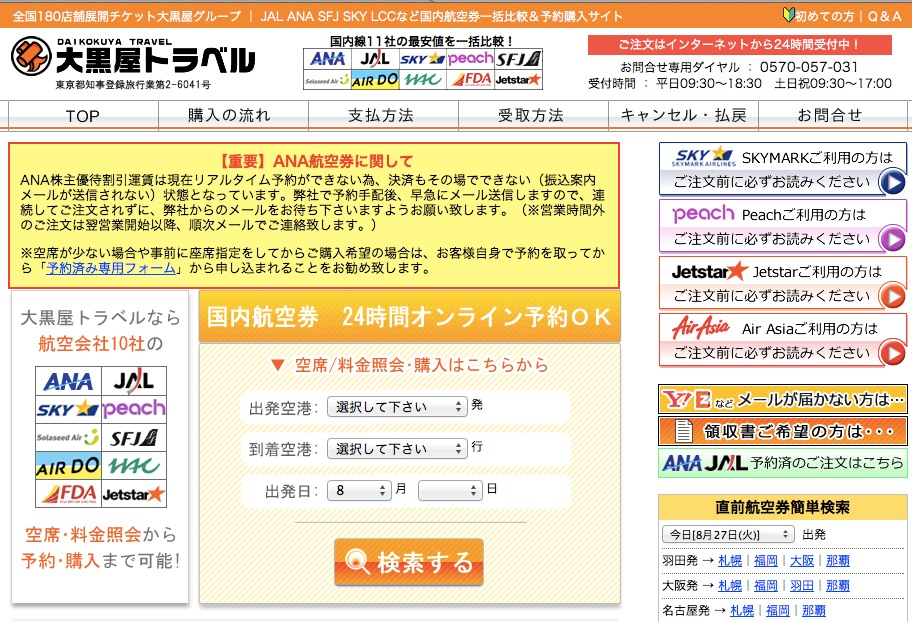Click 大阪 link in the 羽田発 row

tap(802, 560)
